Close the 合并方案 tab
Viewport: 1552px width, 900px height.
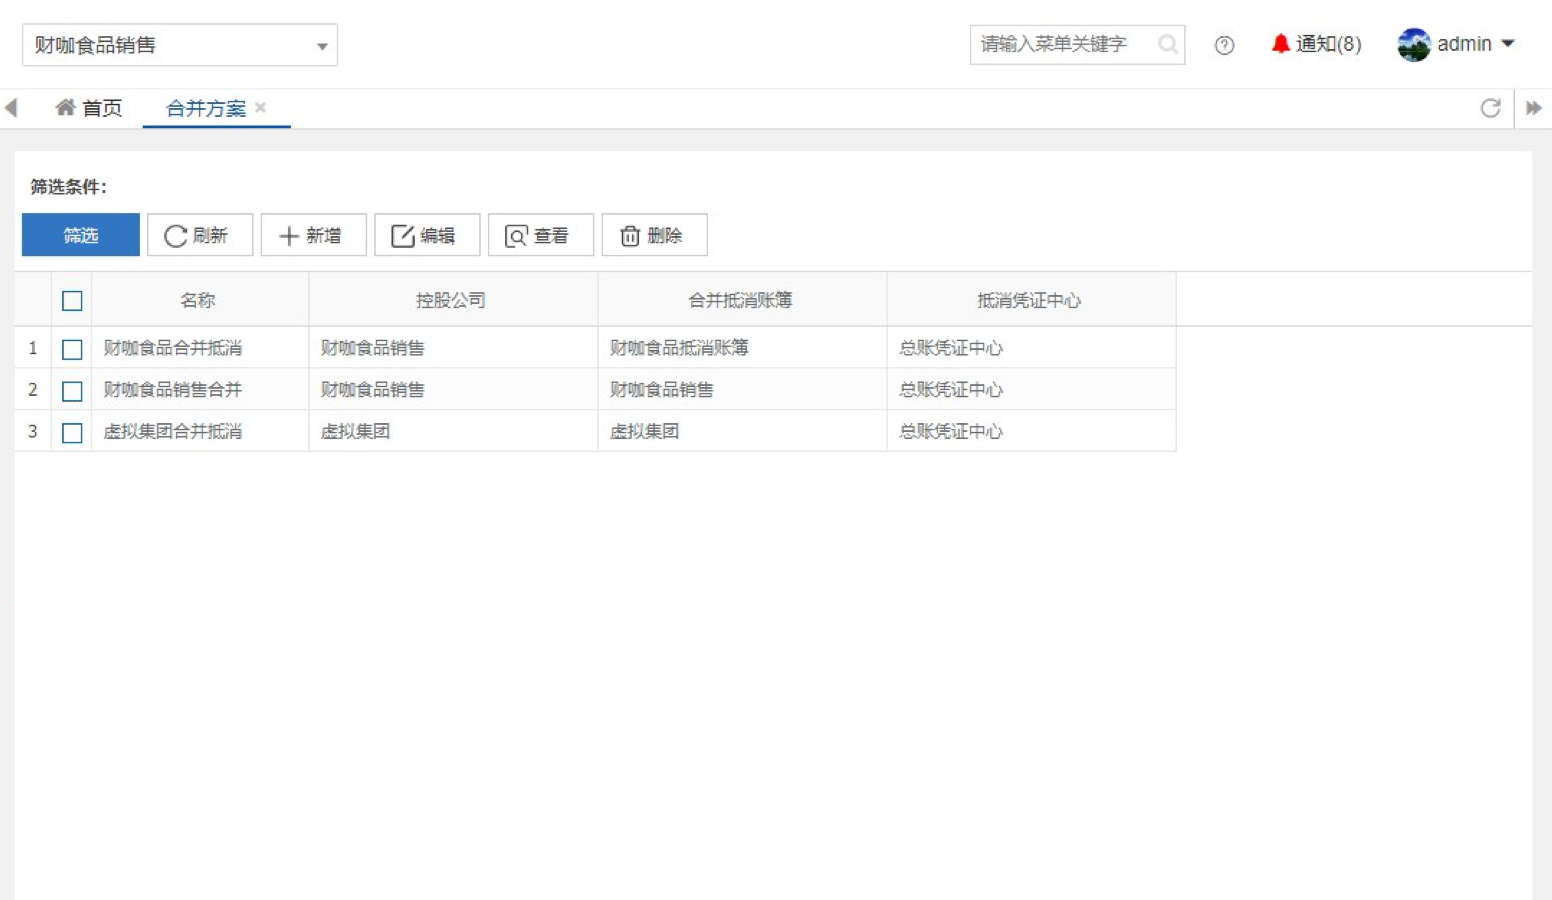click(261, 107)
